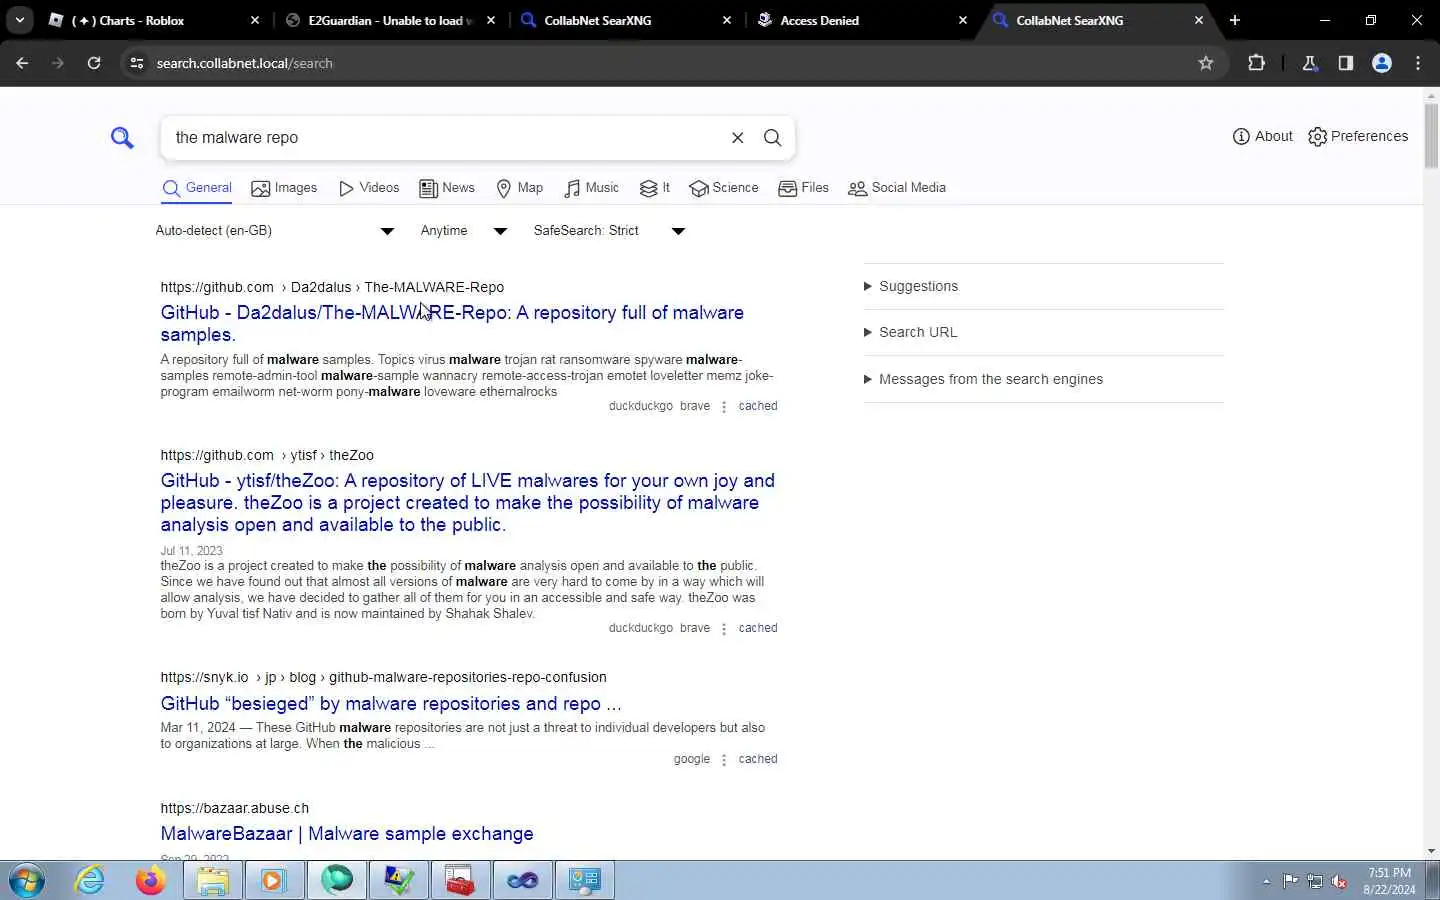Image resolution: width=1440 pixels, height=900 pixels.
Task: Open cached copy of theZoo result
Action: point(758,628)
